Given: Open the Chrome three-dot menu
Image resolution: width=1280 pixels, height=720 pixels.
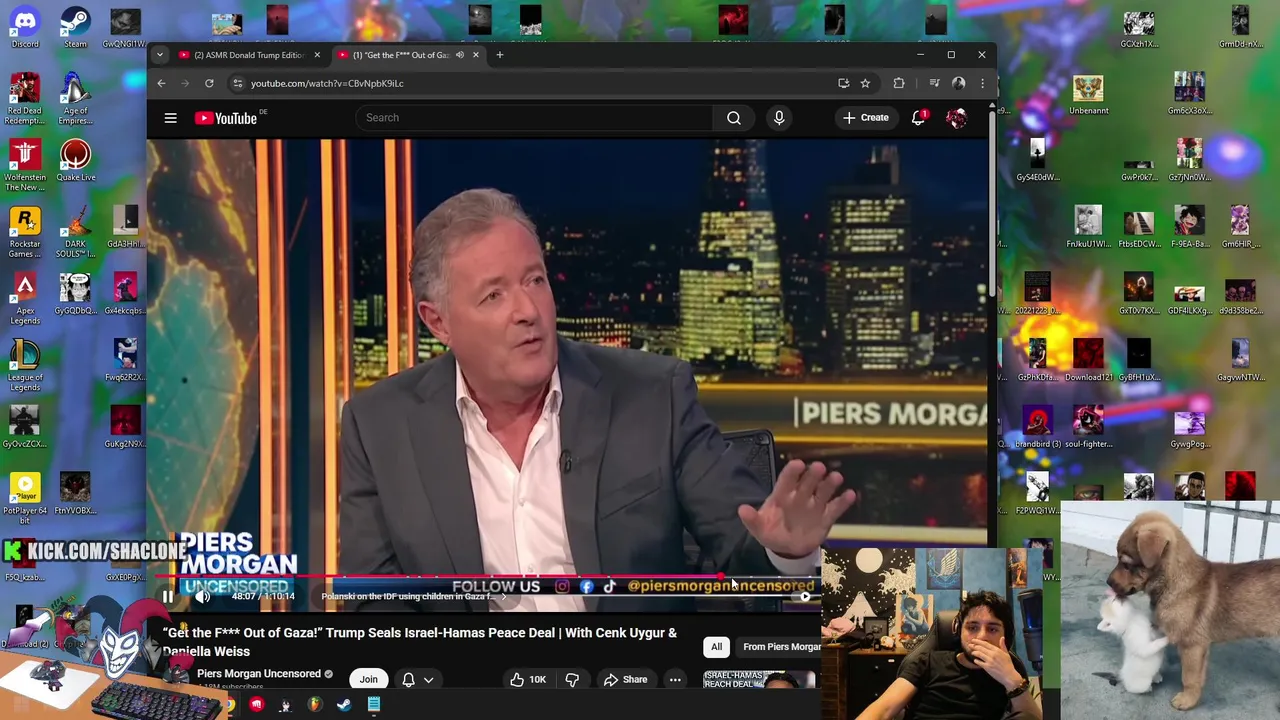Looking at the screenshot, I should coord(982,83).
